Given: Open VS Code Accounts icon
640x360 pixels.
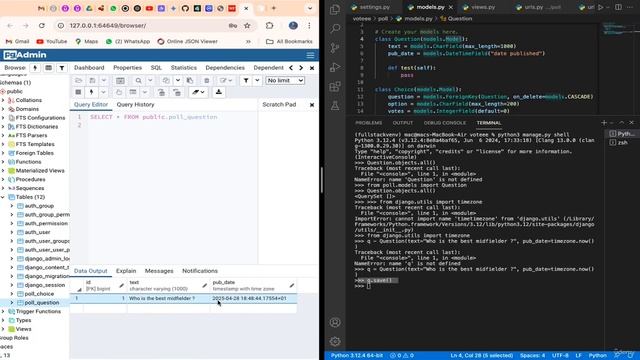Looking at the screenshot, I should (335, 322).
